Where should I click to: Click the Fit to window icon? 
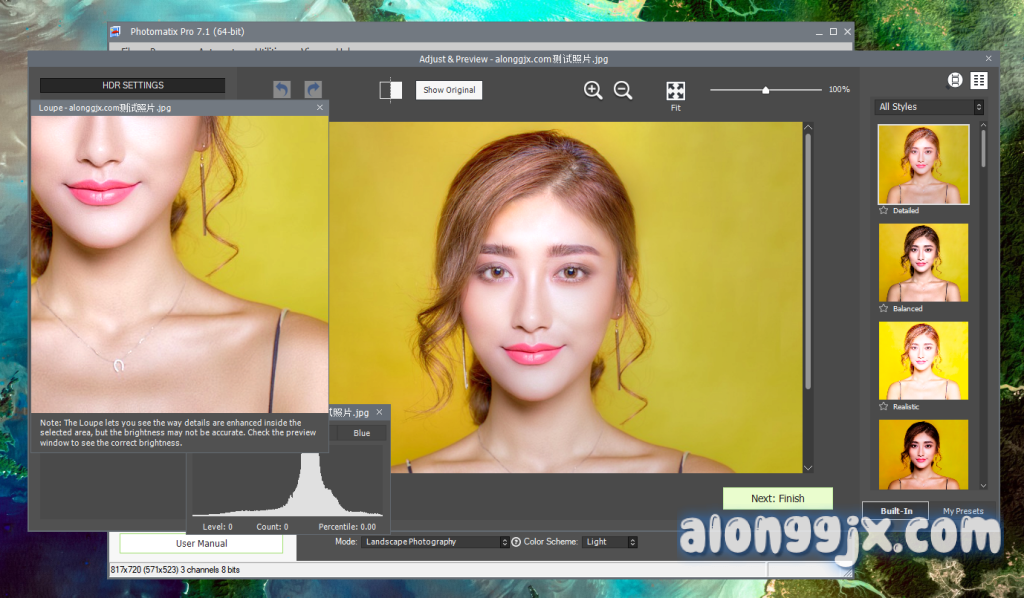676,91
